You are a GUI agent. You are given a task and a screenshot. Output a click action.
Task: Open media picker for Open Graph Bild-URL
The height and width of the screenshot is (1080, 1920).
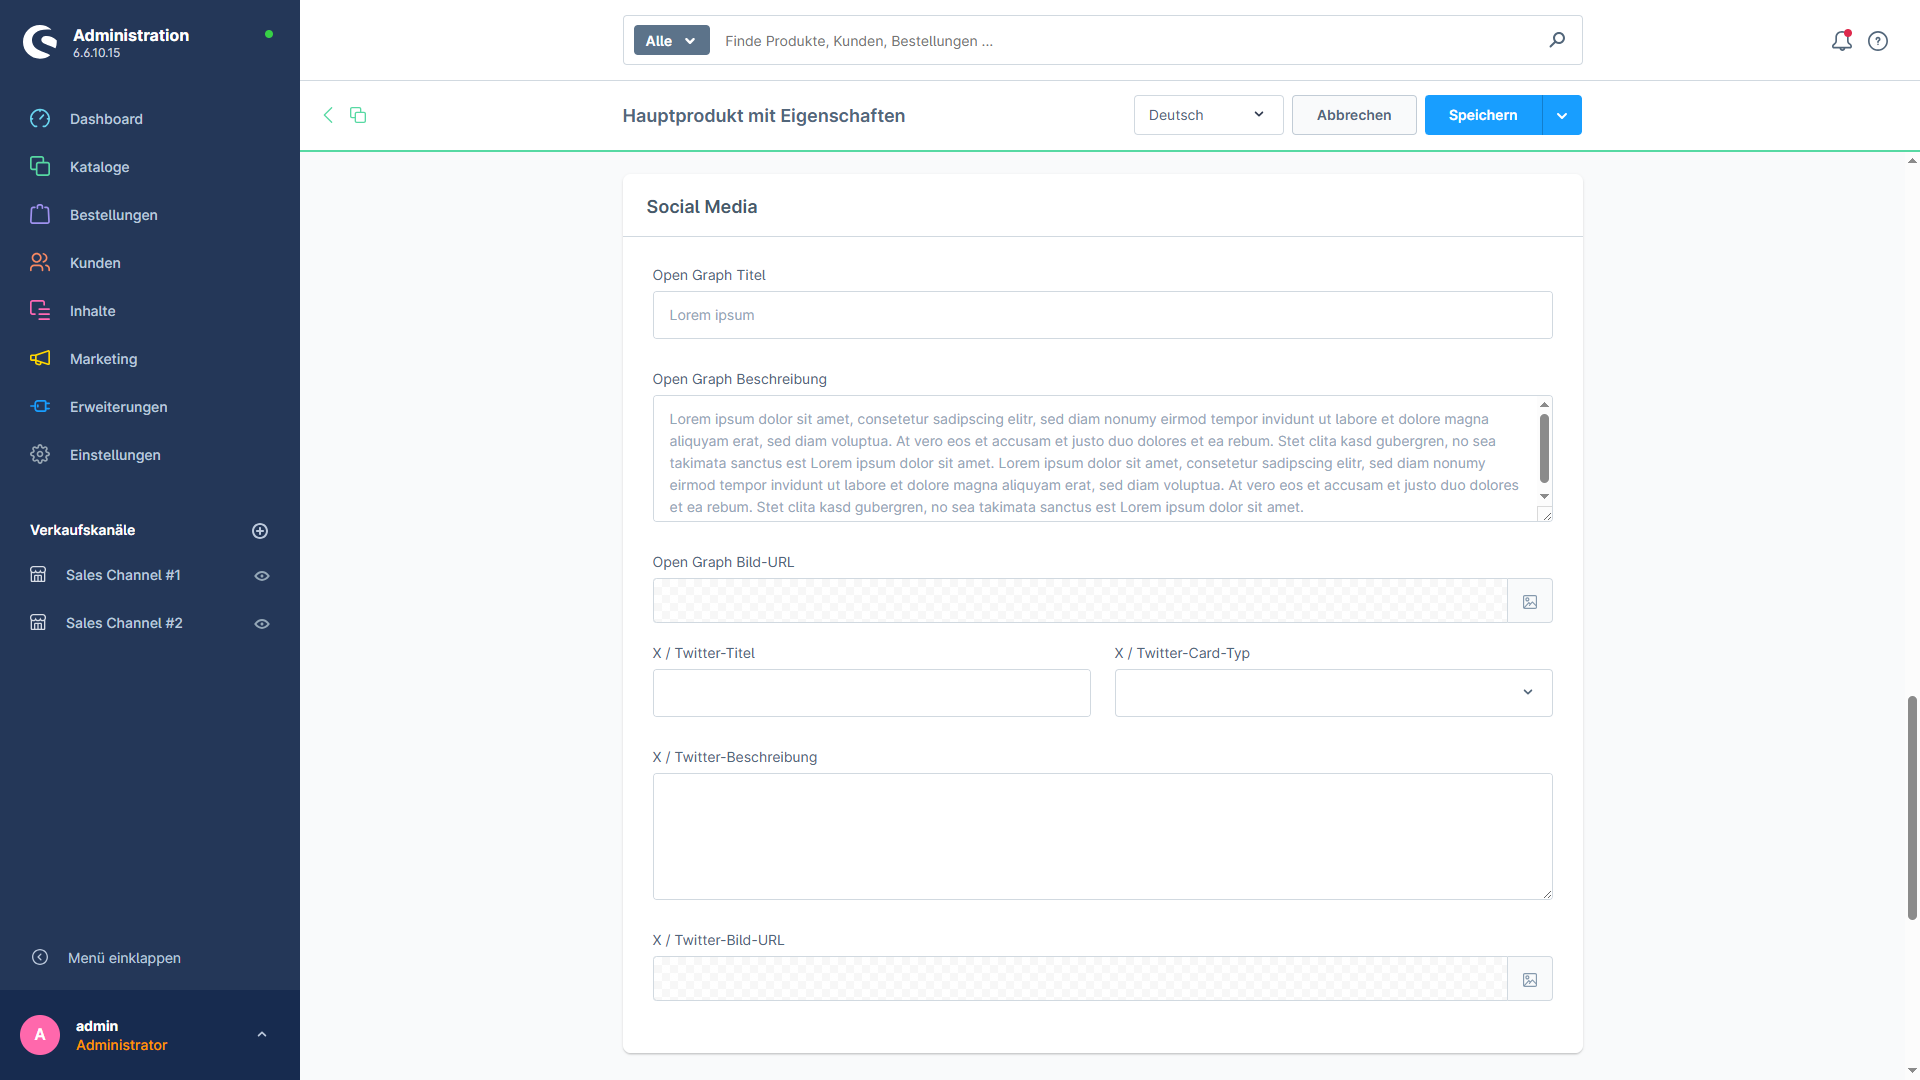(x=1529, y=601)
